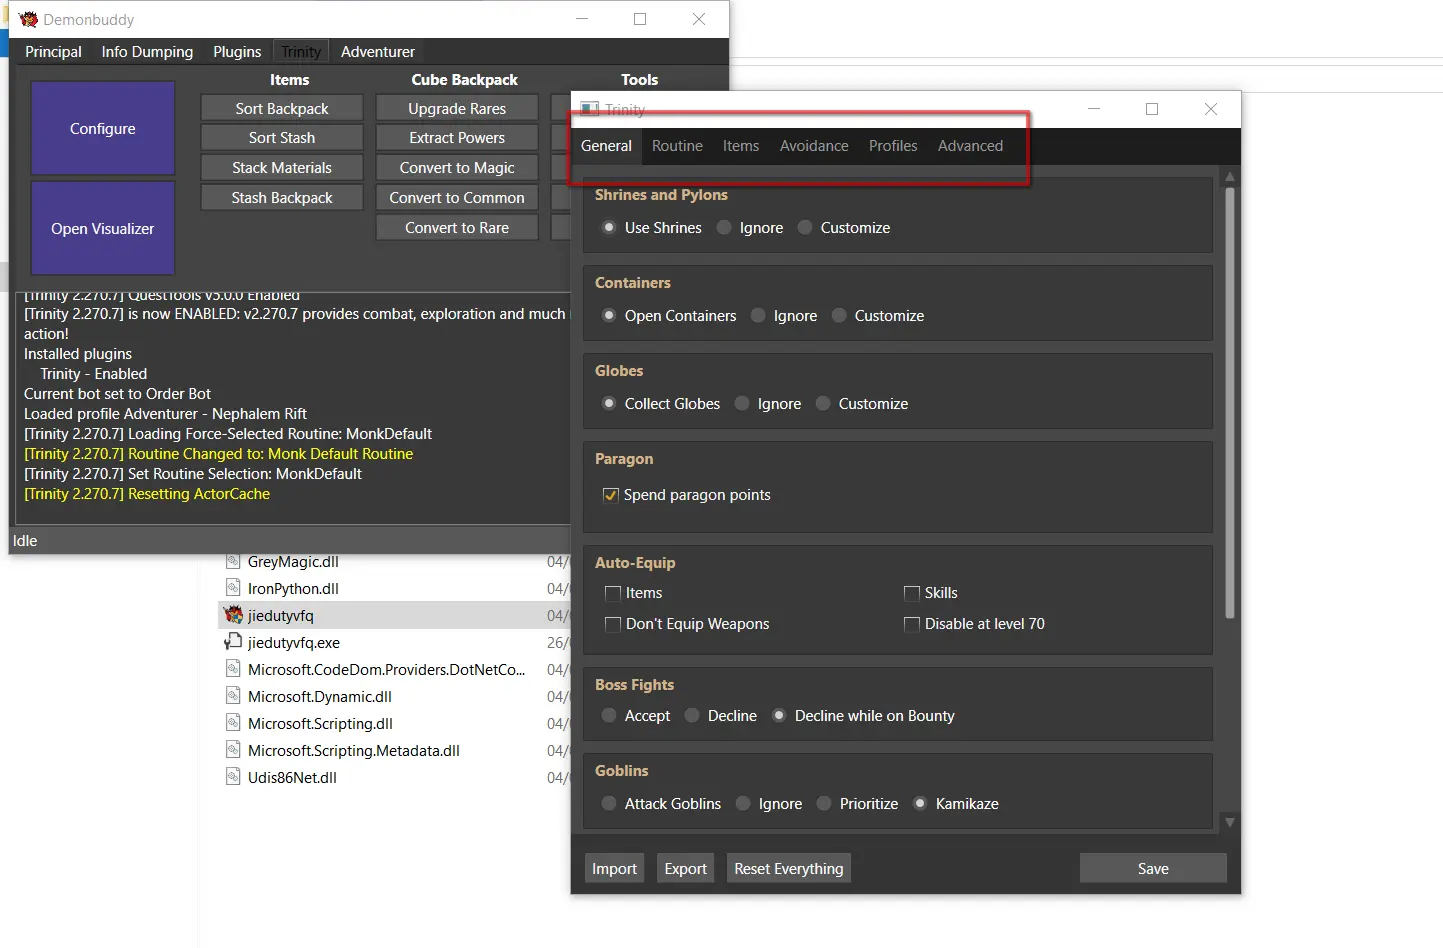1443x948 pixels.
Task: Click the Sort Backpack button
Action: point(282,108)
